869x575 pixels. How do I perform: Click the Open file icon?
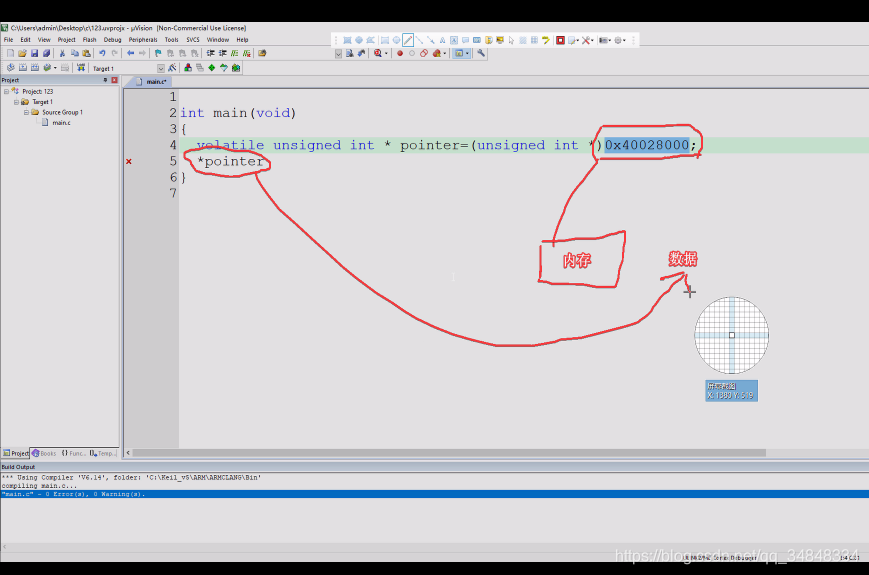tap(22, 53)
